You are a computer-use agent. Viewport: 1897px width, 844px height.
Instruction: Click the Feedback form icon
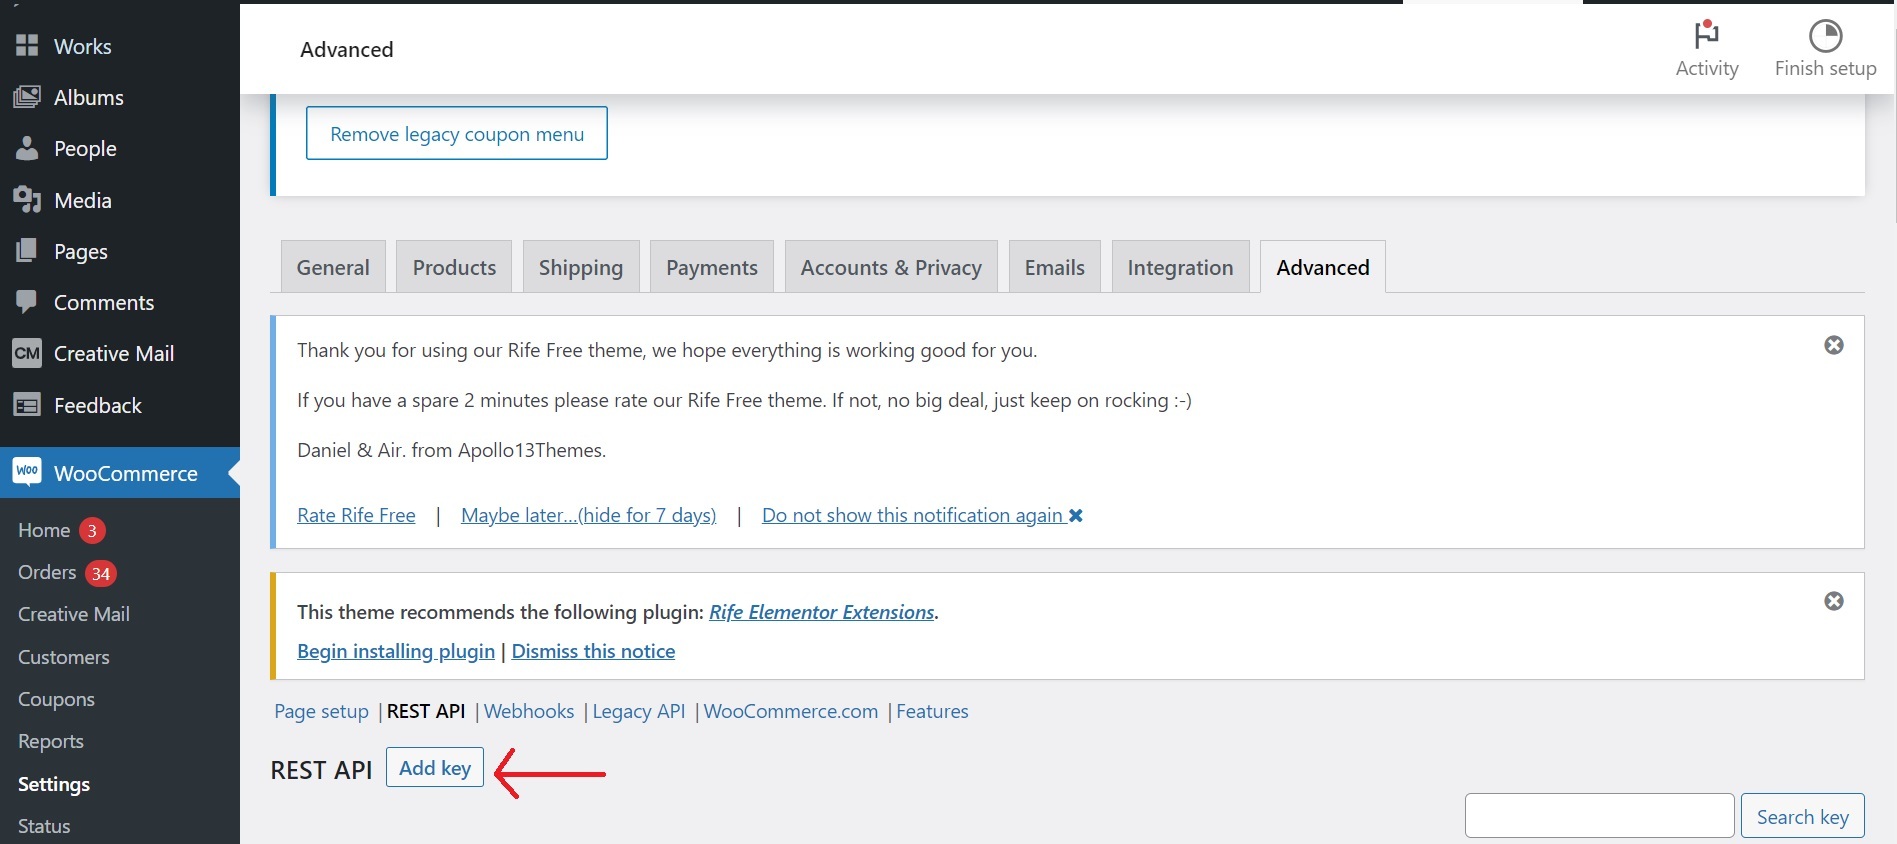click(x=27, y=405)
